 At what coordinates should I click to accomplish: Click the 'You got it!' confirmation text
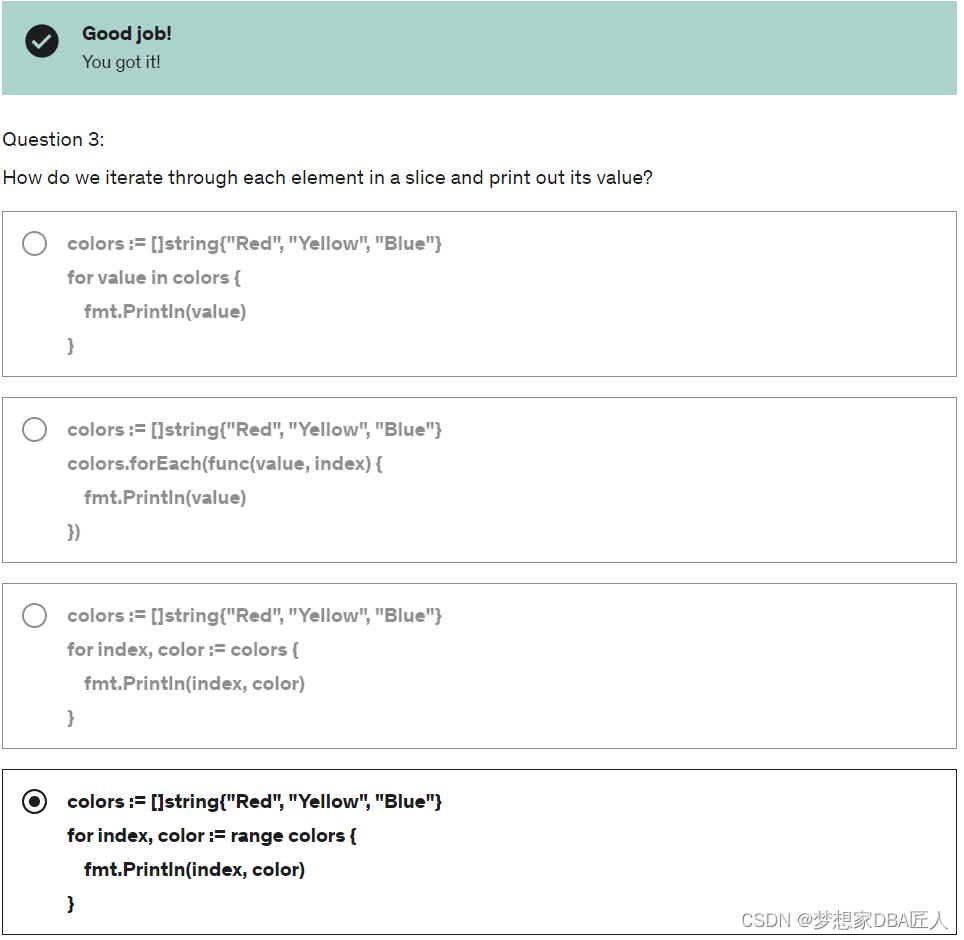coord(121,62)
